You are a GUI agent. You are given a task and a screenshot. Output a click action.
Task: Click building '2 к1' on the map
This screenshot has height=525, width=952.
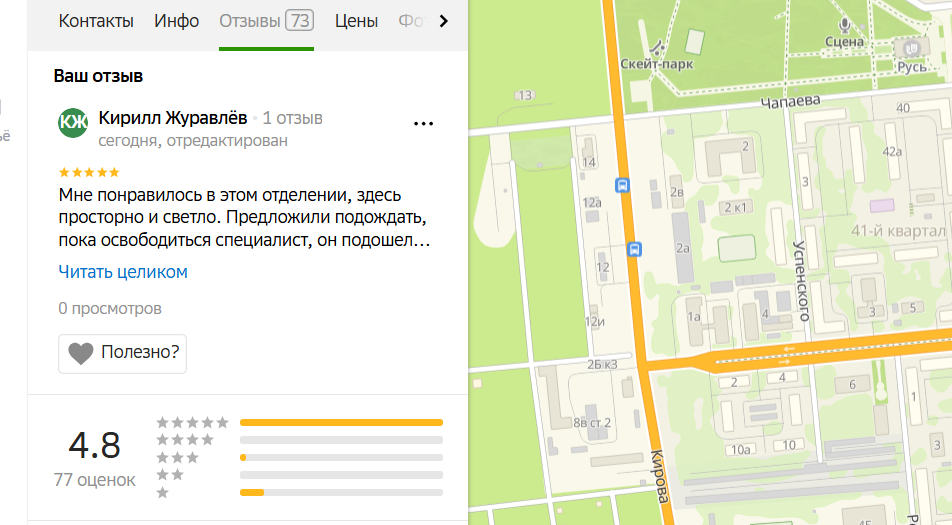pyautogui.click(x=735, y=208)
